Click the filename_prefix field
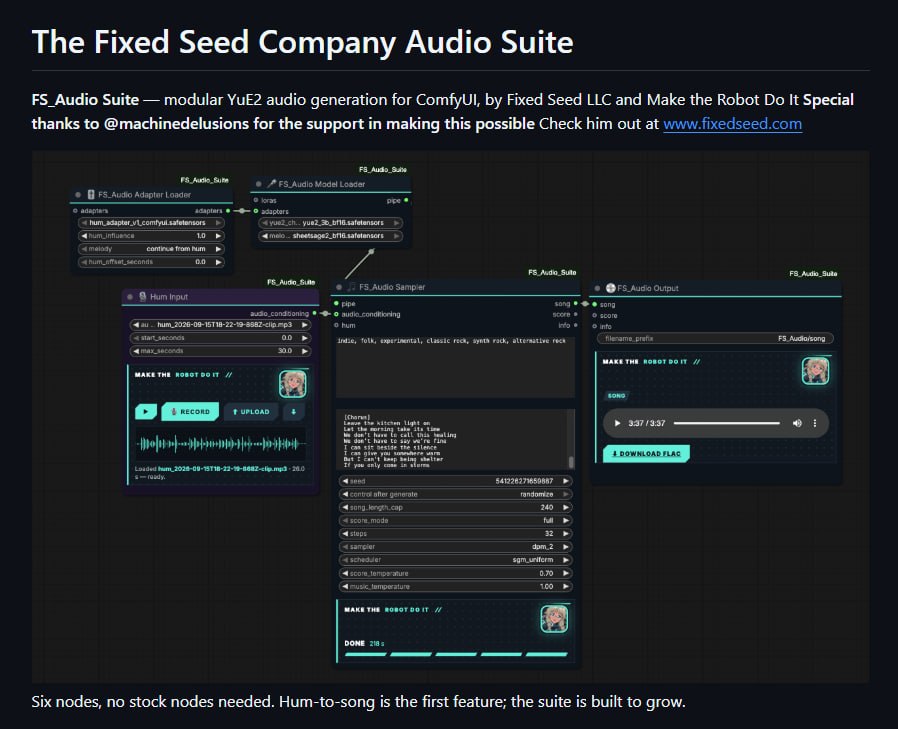This screenshot has width=898, height=729. 715,338
